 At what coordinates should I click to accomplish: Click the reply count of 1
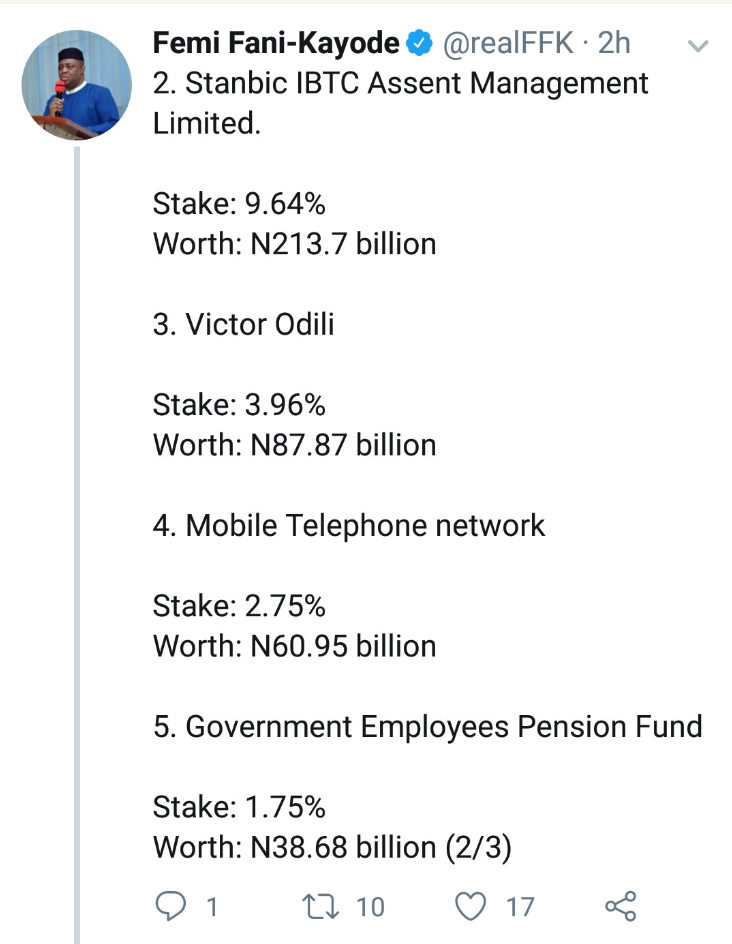point(211,907)
